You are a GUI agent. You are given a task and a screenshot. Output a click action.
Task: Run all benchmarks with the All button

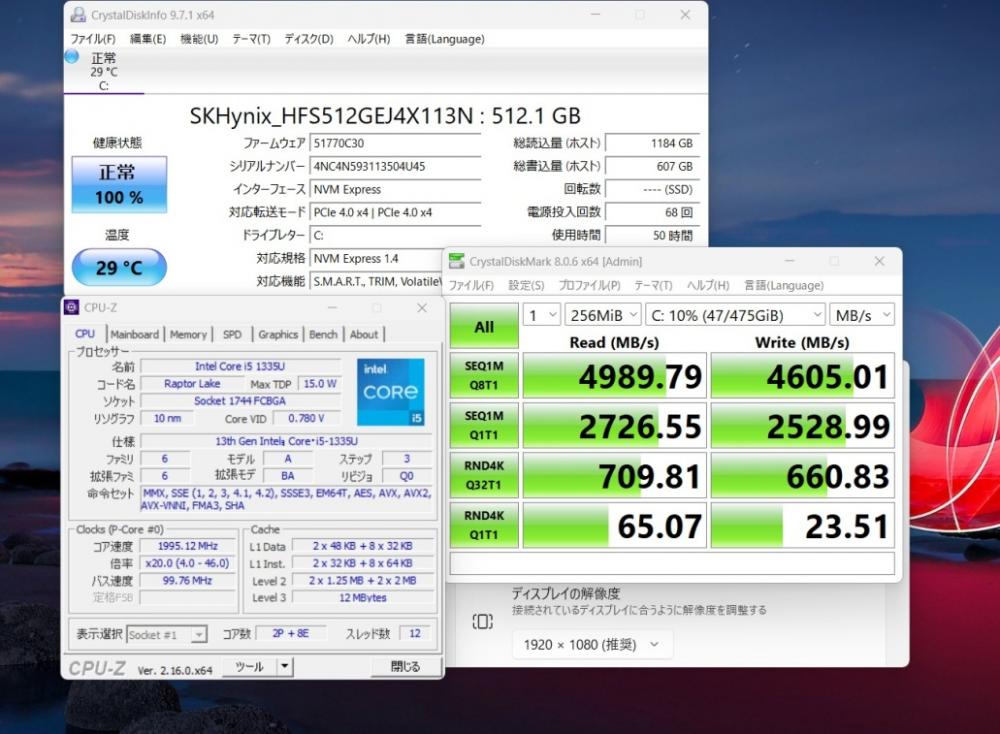click(x=484, y=326)
